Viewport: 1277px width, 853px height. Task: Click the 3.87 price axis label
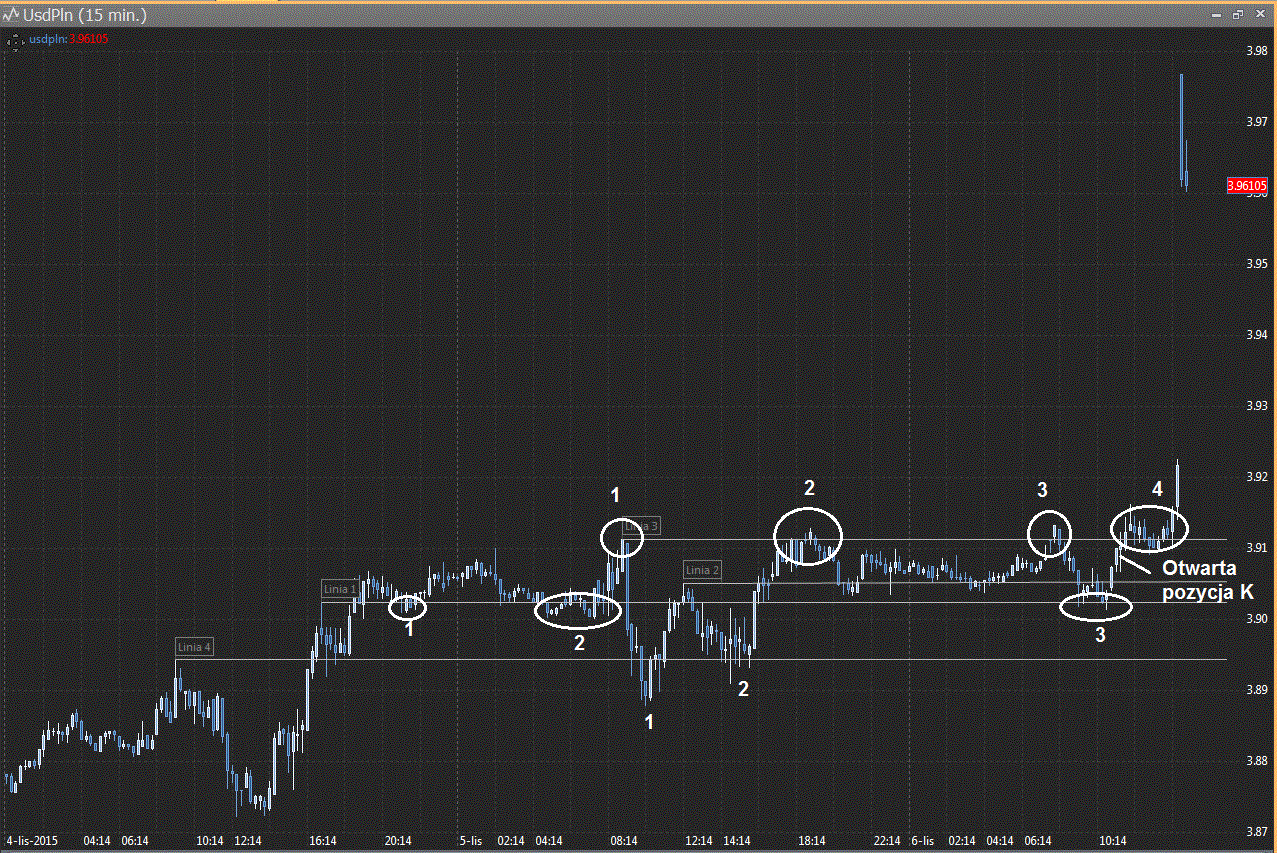click(x=1256, y=832)
